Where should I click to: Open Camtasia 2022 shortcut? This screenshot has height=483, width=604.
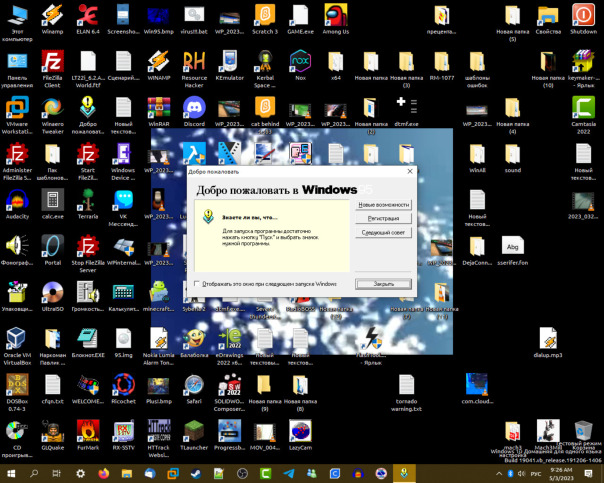tap(583, 115)
